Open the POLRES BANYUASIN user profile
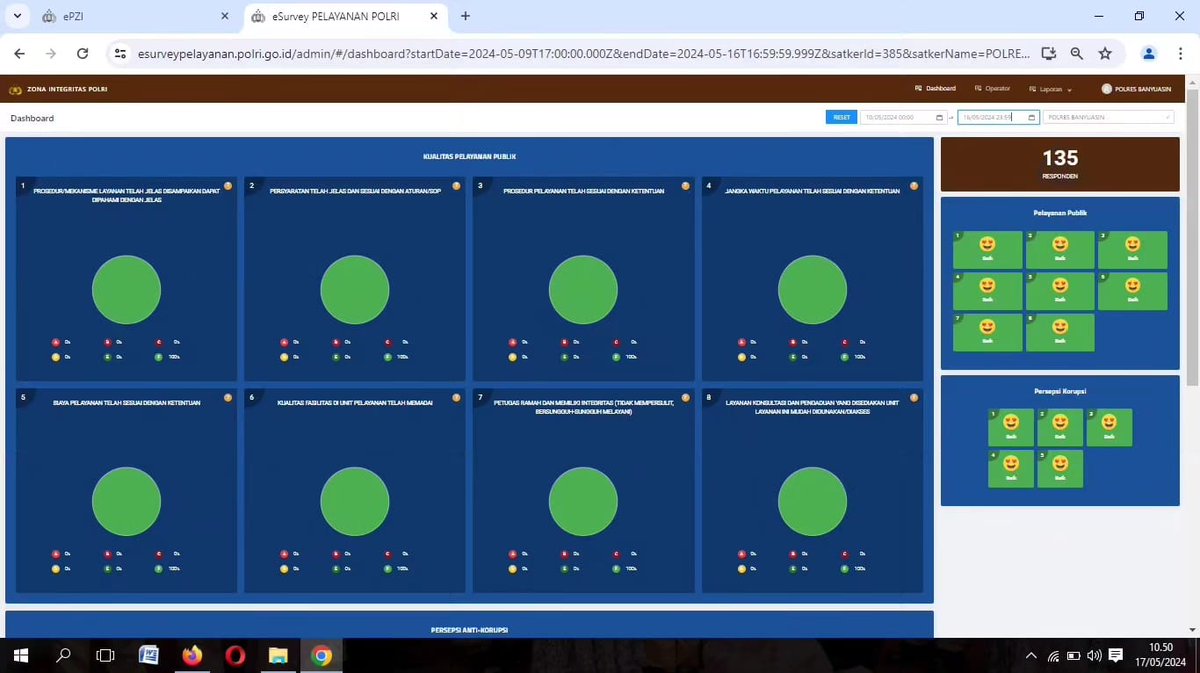Screen dimensions: 1200x673 [1136, 88]
